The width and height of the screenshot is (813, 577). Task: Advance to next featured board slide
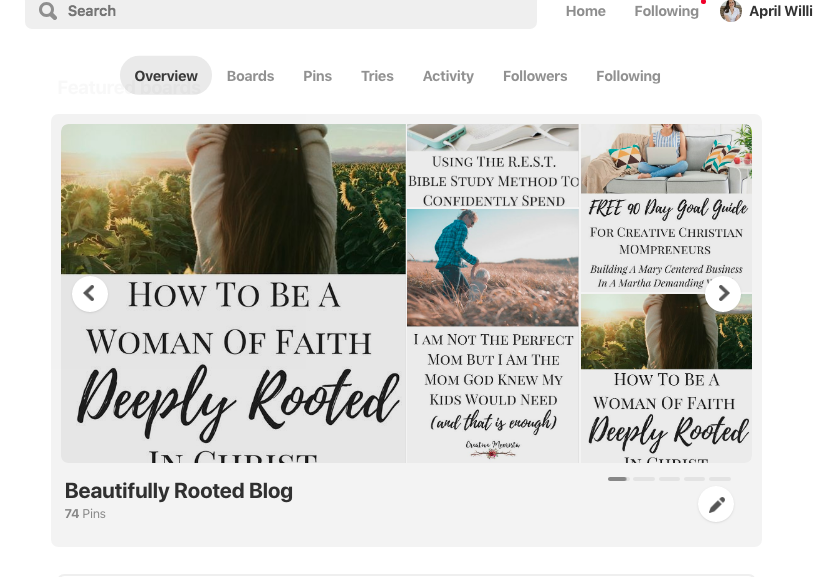click(x=723, y=294)
